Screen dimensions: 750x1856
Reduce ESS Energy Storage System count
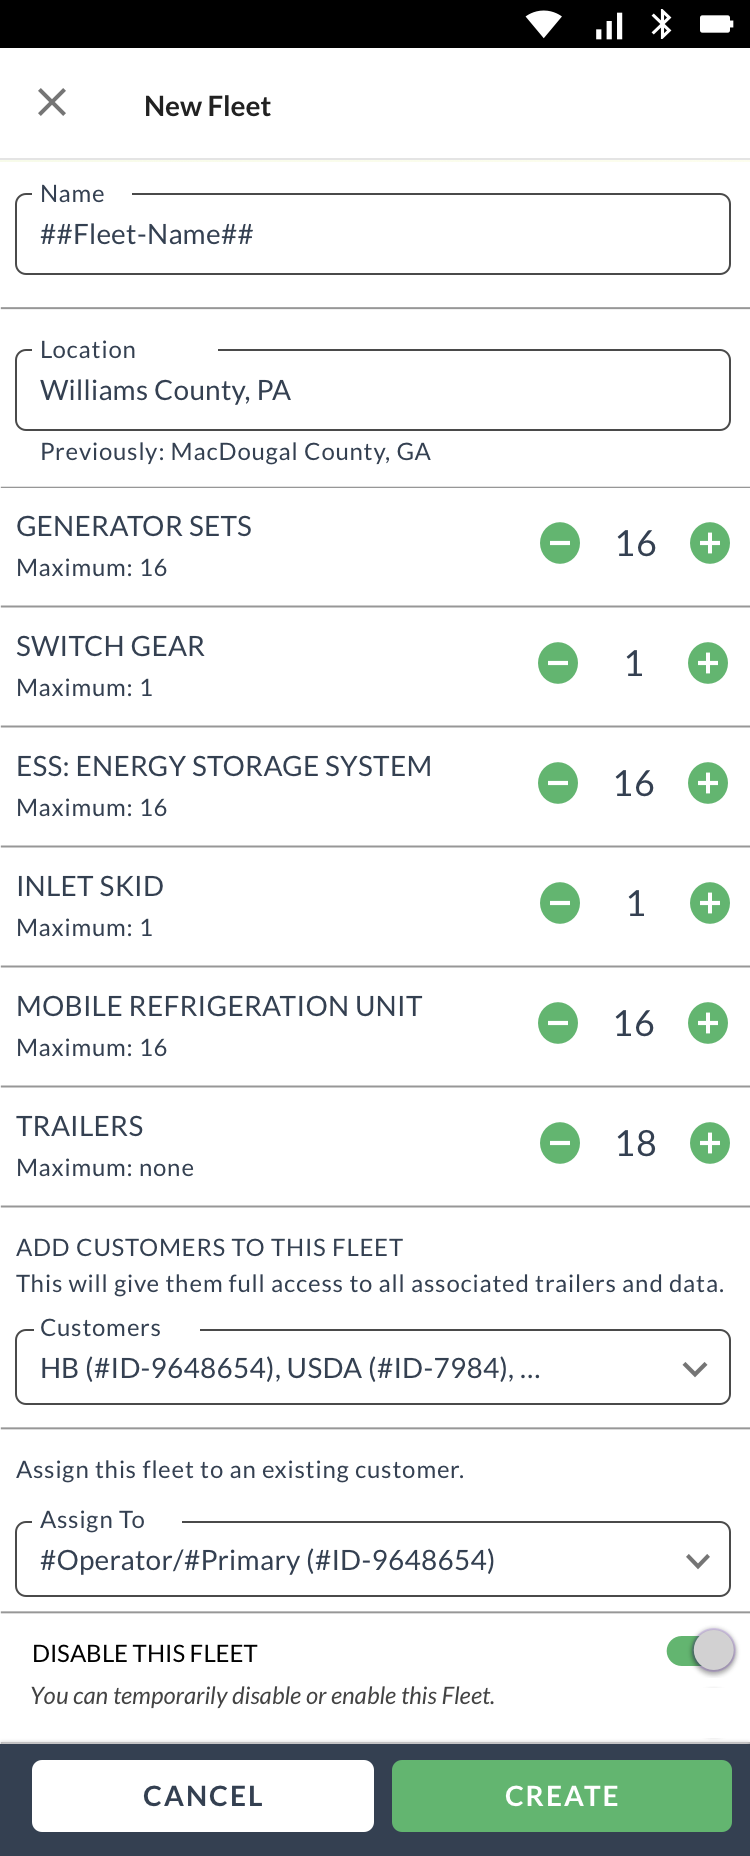pos(558,783)
